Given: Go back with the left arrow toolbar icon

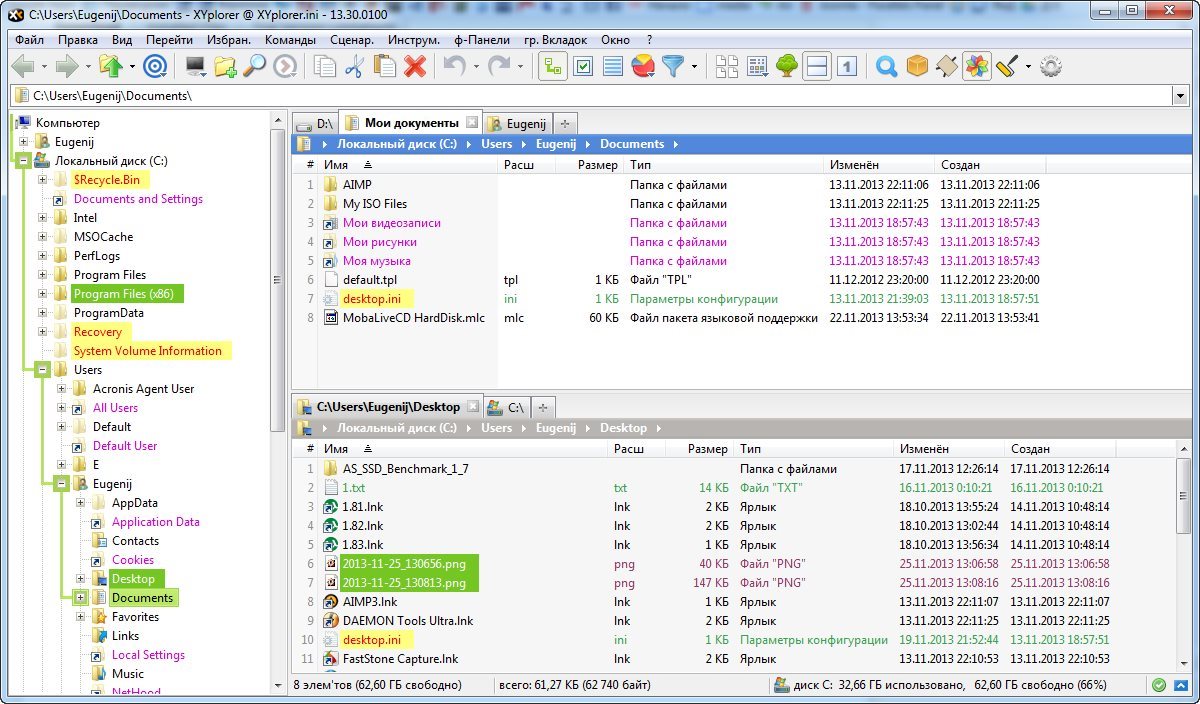Looking at the screenshot, I should (22, 67).
